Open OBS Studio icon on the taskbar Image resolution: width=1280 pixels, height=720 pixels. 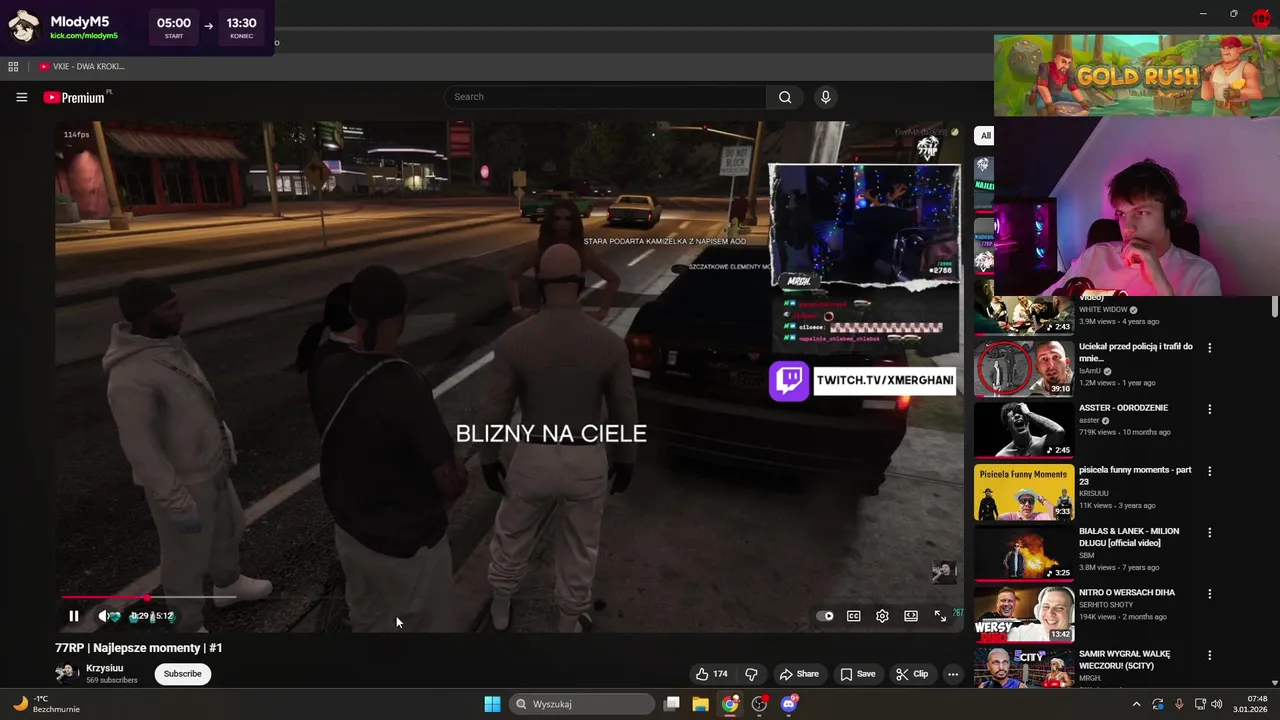[x=759, y=704]
